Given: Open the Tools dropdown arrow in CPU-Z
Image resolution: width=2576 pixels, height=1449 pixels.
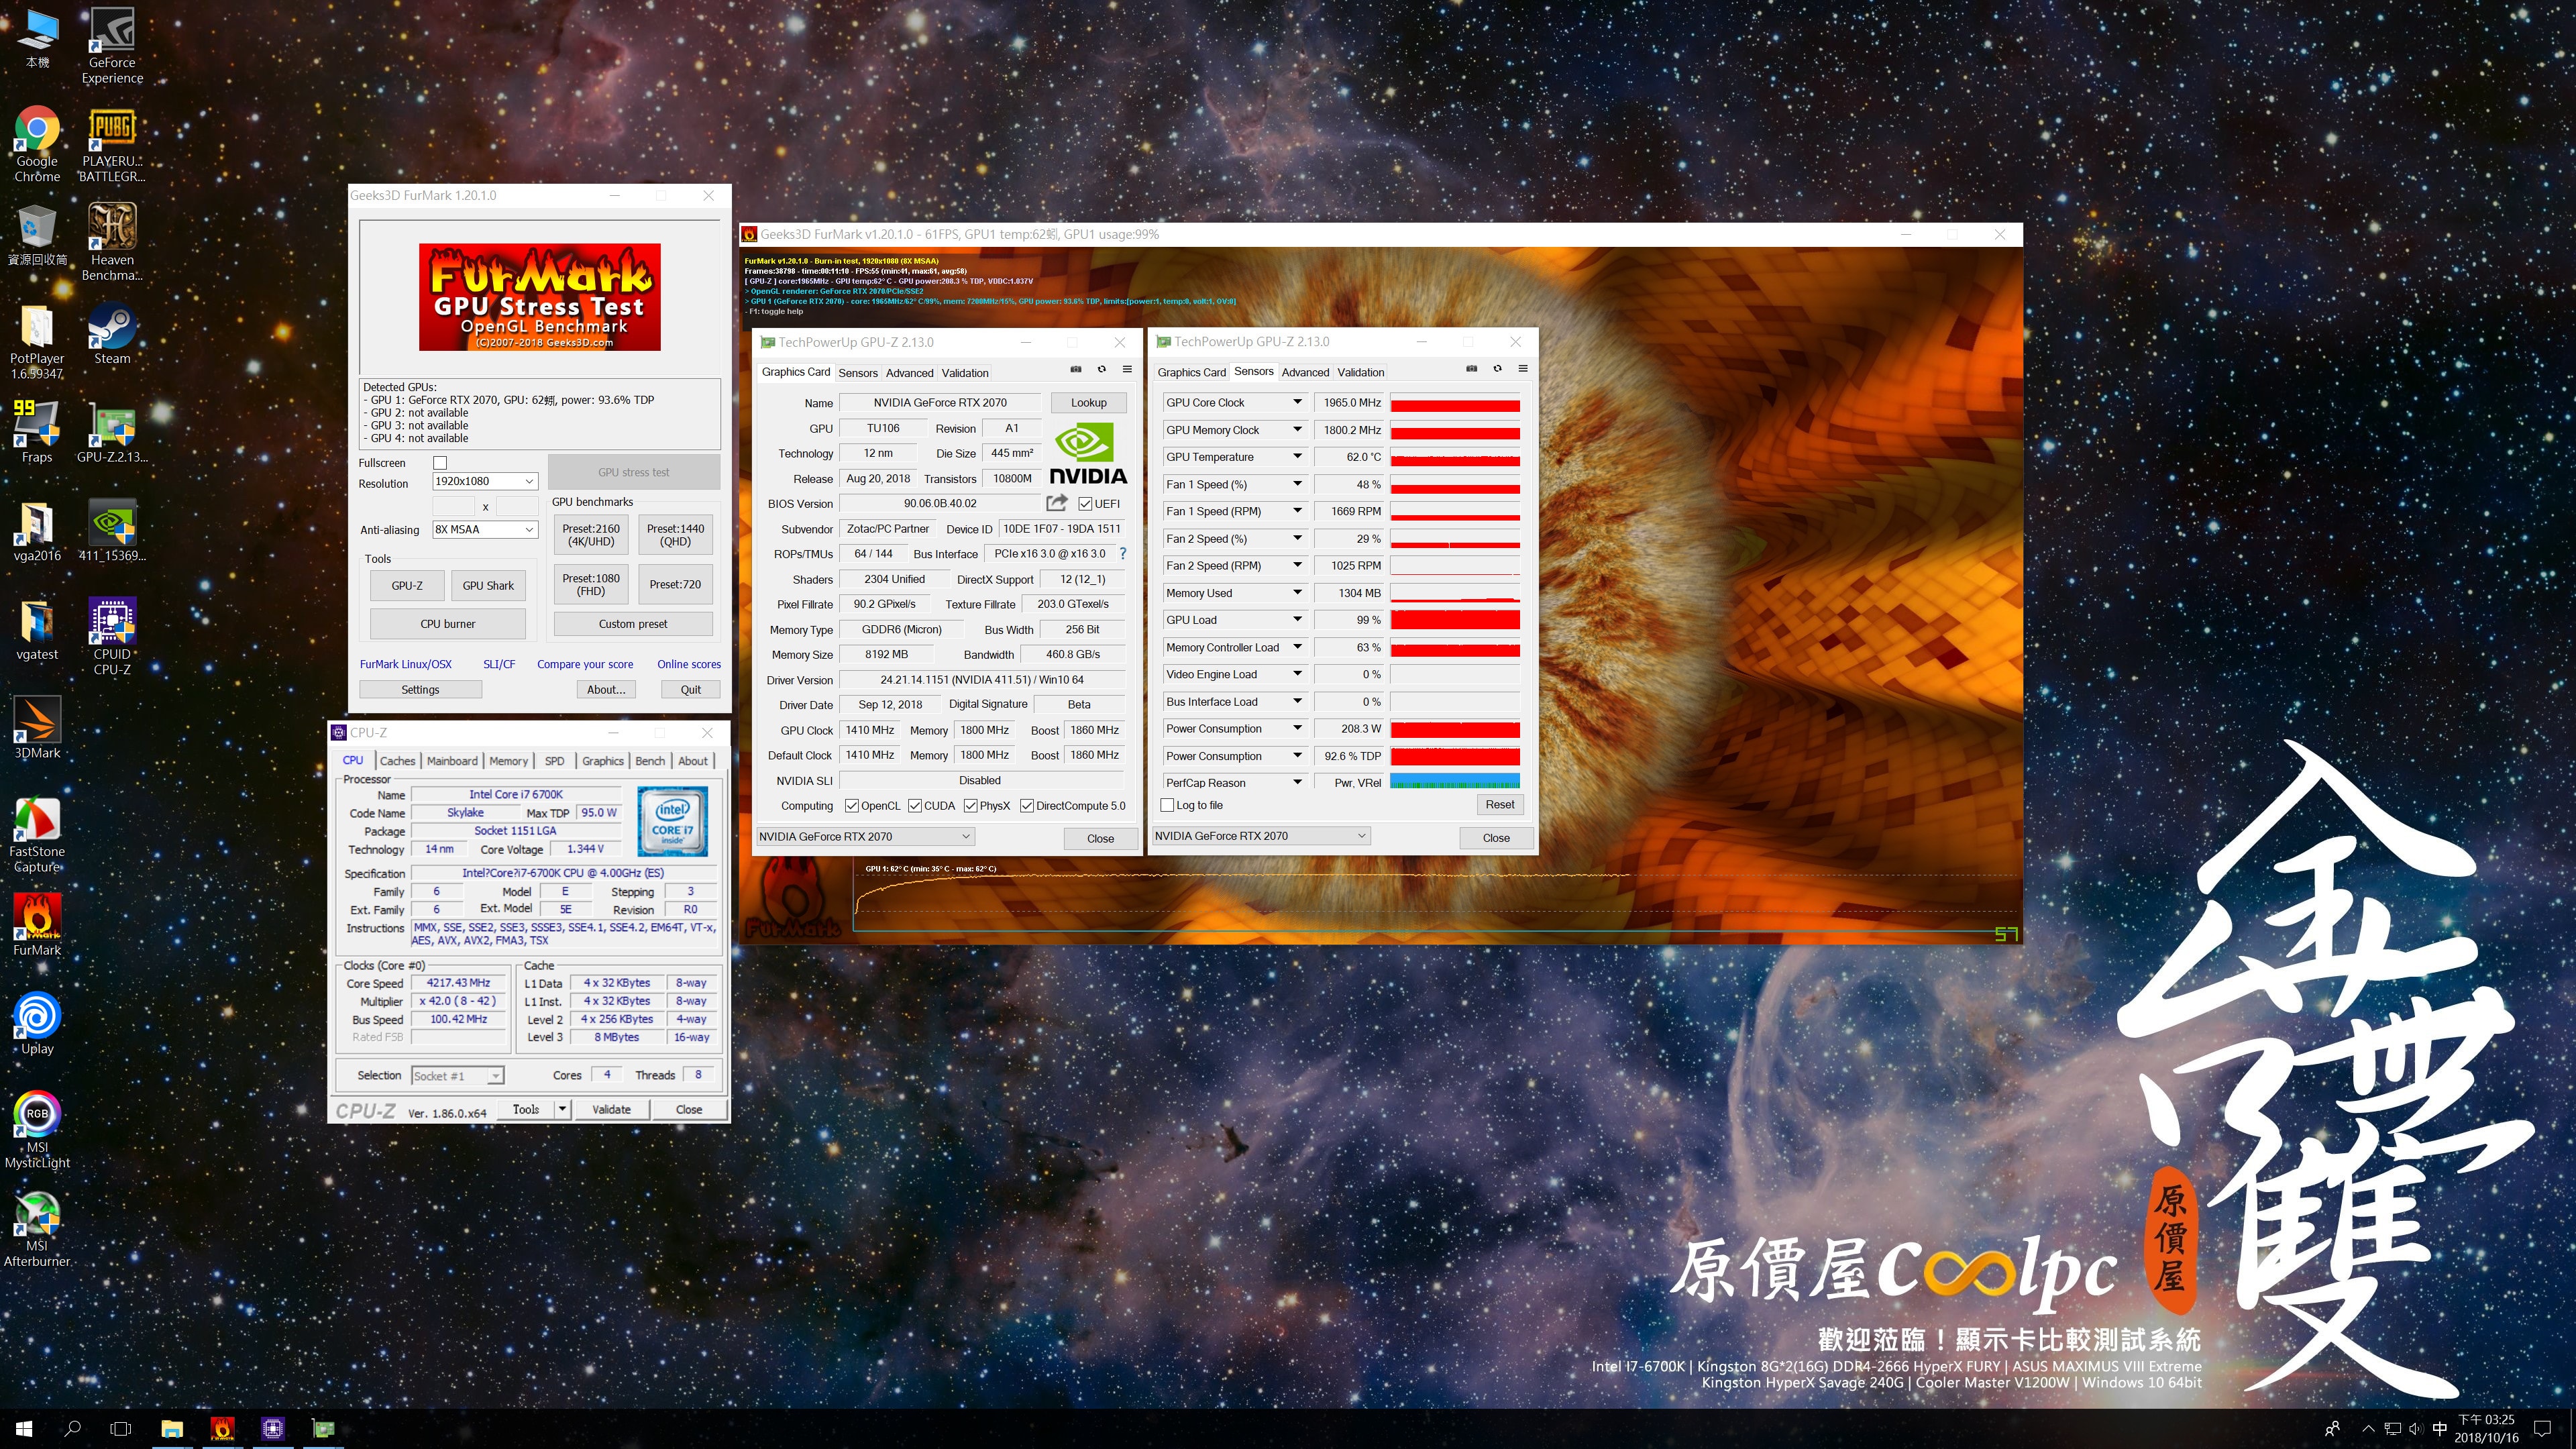Looking at the screenshot, I should coord(562,1109).
